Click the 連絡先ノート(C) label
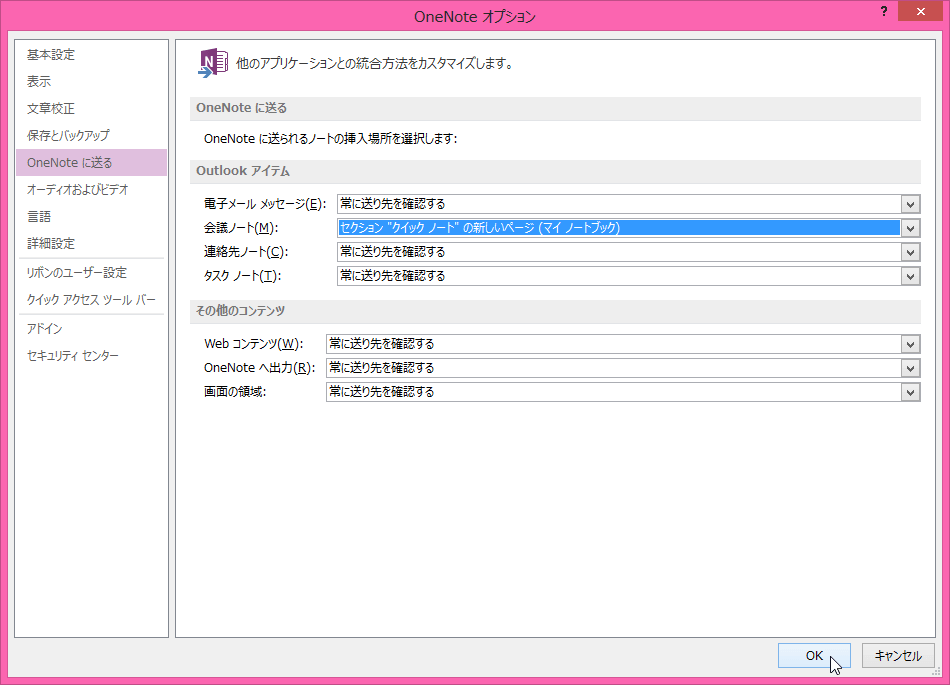The image size is (950, 685). [245, 252]
